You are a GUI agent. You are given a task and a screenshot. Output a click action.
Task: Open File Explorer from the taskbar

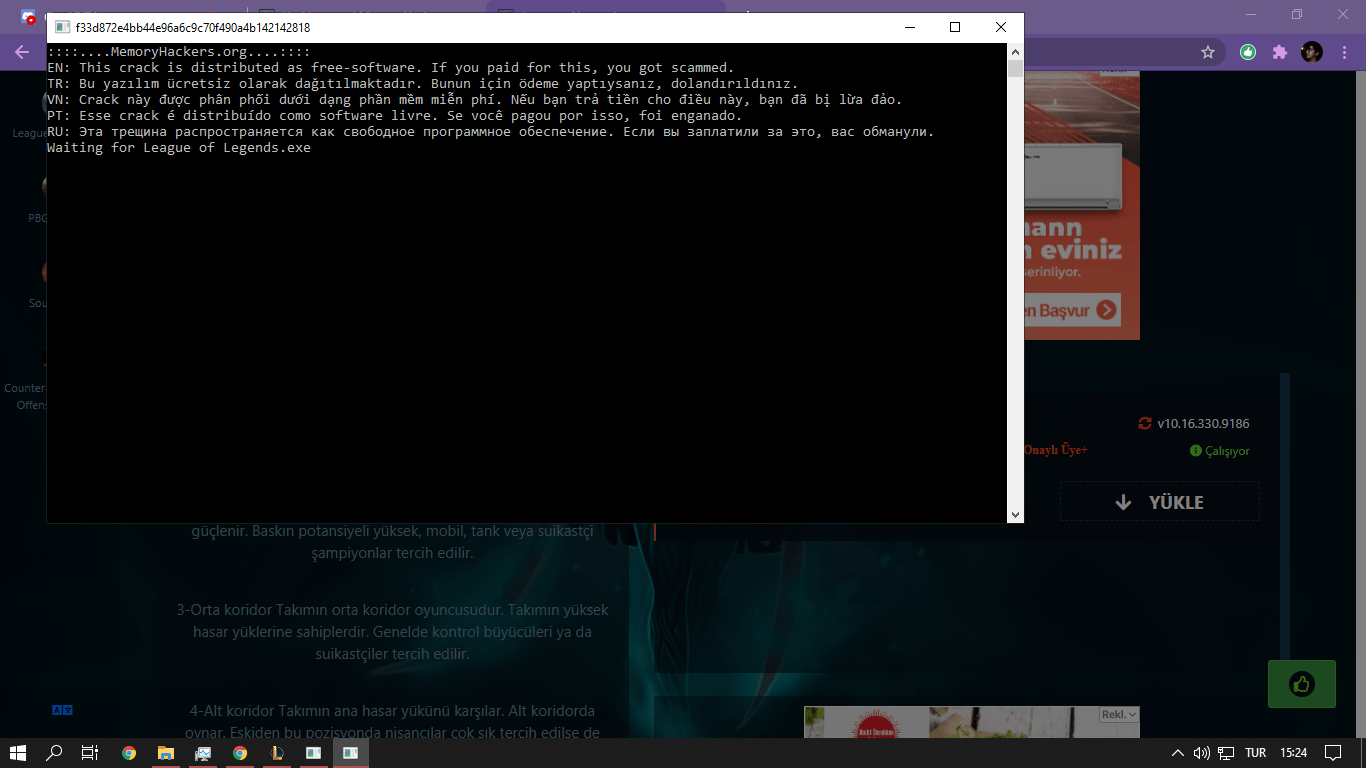[166, 753]
